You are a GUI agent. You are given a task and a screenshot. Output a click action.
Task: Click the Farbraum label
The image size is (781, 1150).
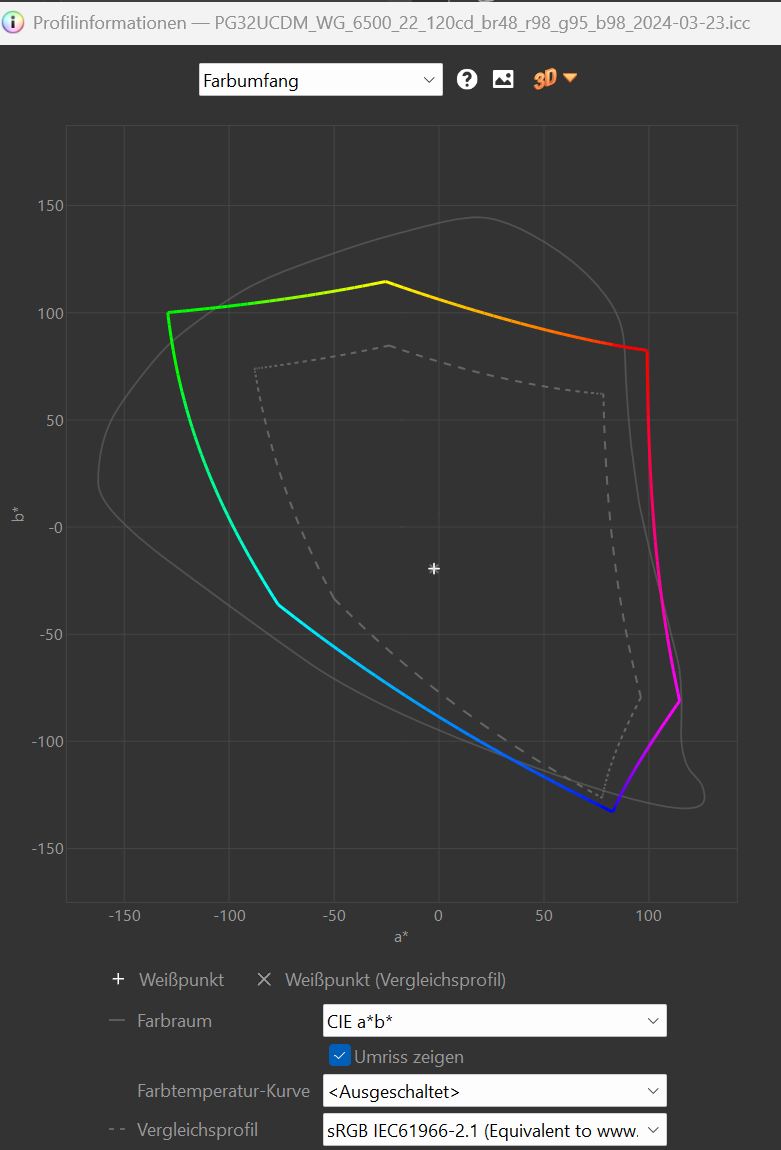point(175,1021)
